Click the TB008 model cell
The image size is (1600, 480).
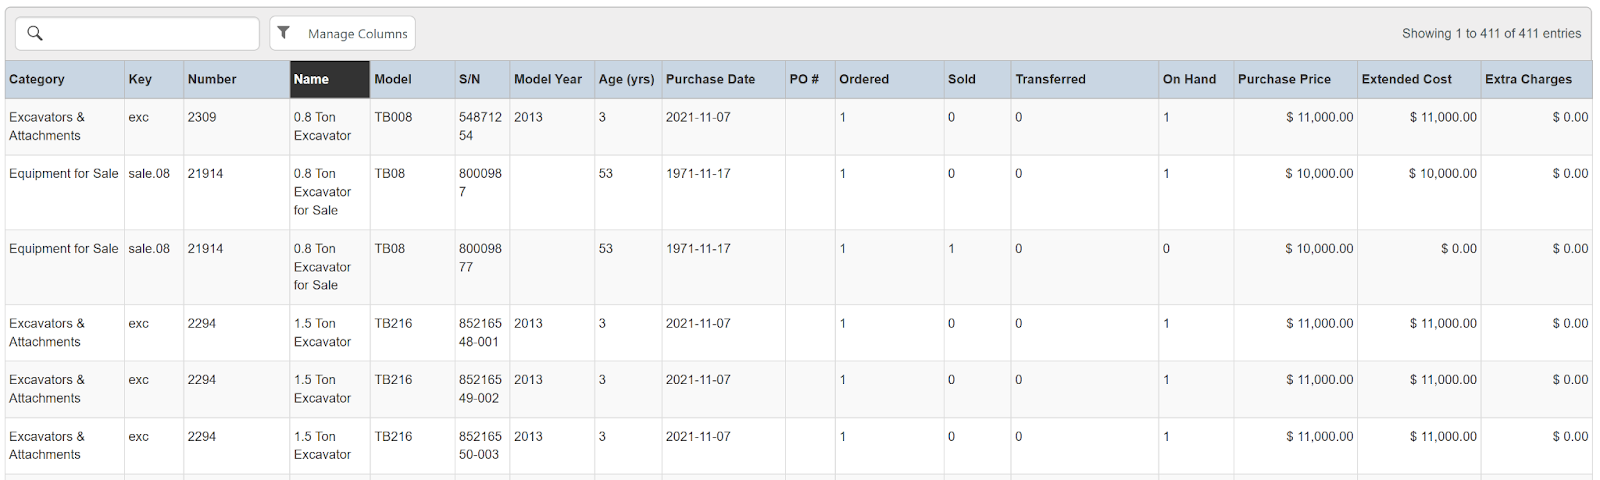(x=393, y=117)
